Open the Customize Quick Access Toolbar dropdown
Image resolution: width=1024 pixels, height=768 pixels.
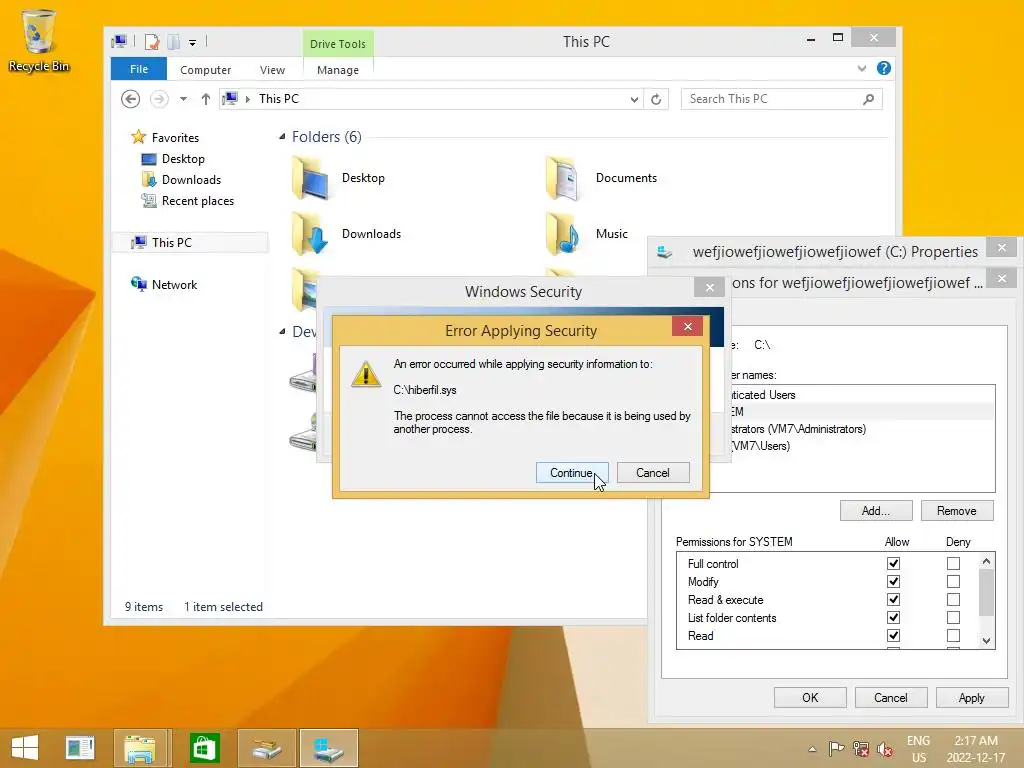click(193, 42)
